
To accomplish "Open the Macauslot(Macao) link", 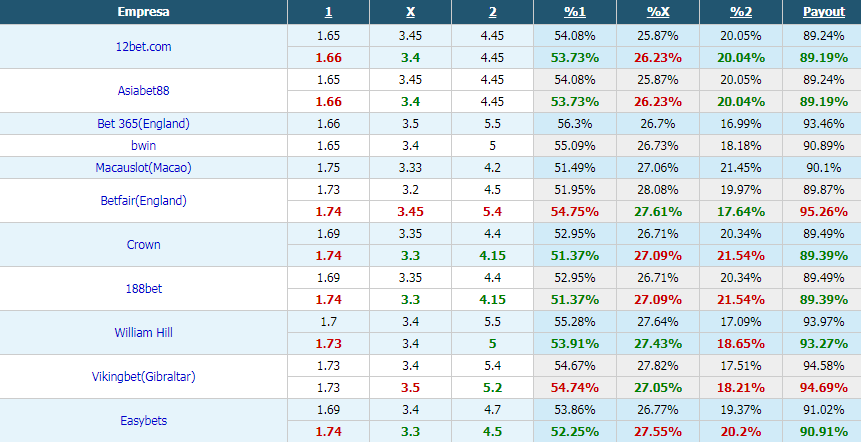I will [x=143, y=167].
